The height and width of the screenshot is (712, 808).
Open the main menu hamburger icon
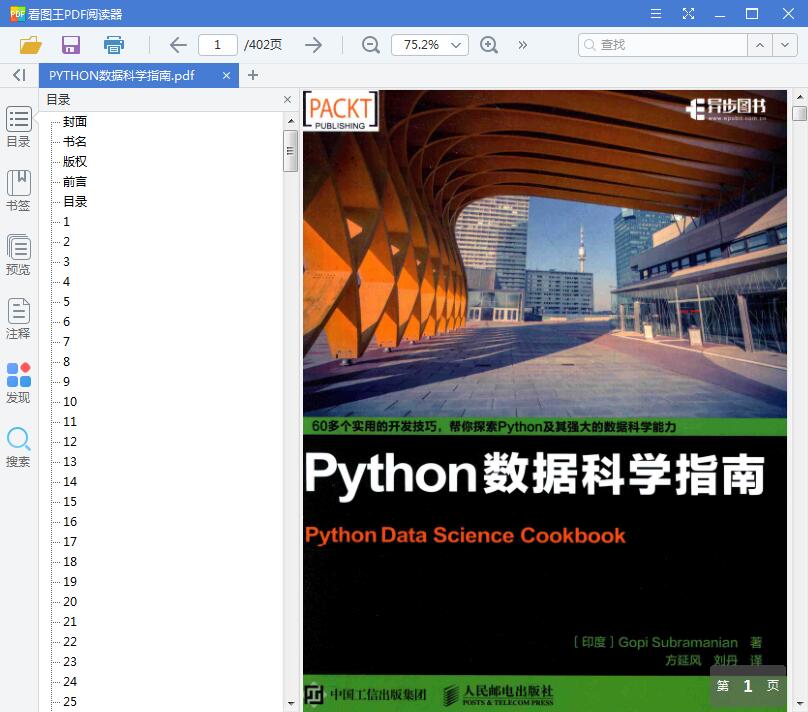tap(655, 14)
